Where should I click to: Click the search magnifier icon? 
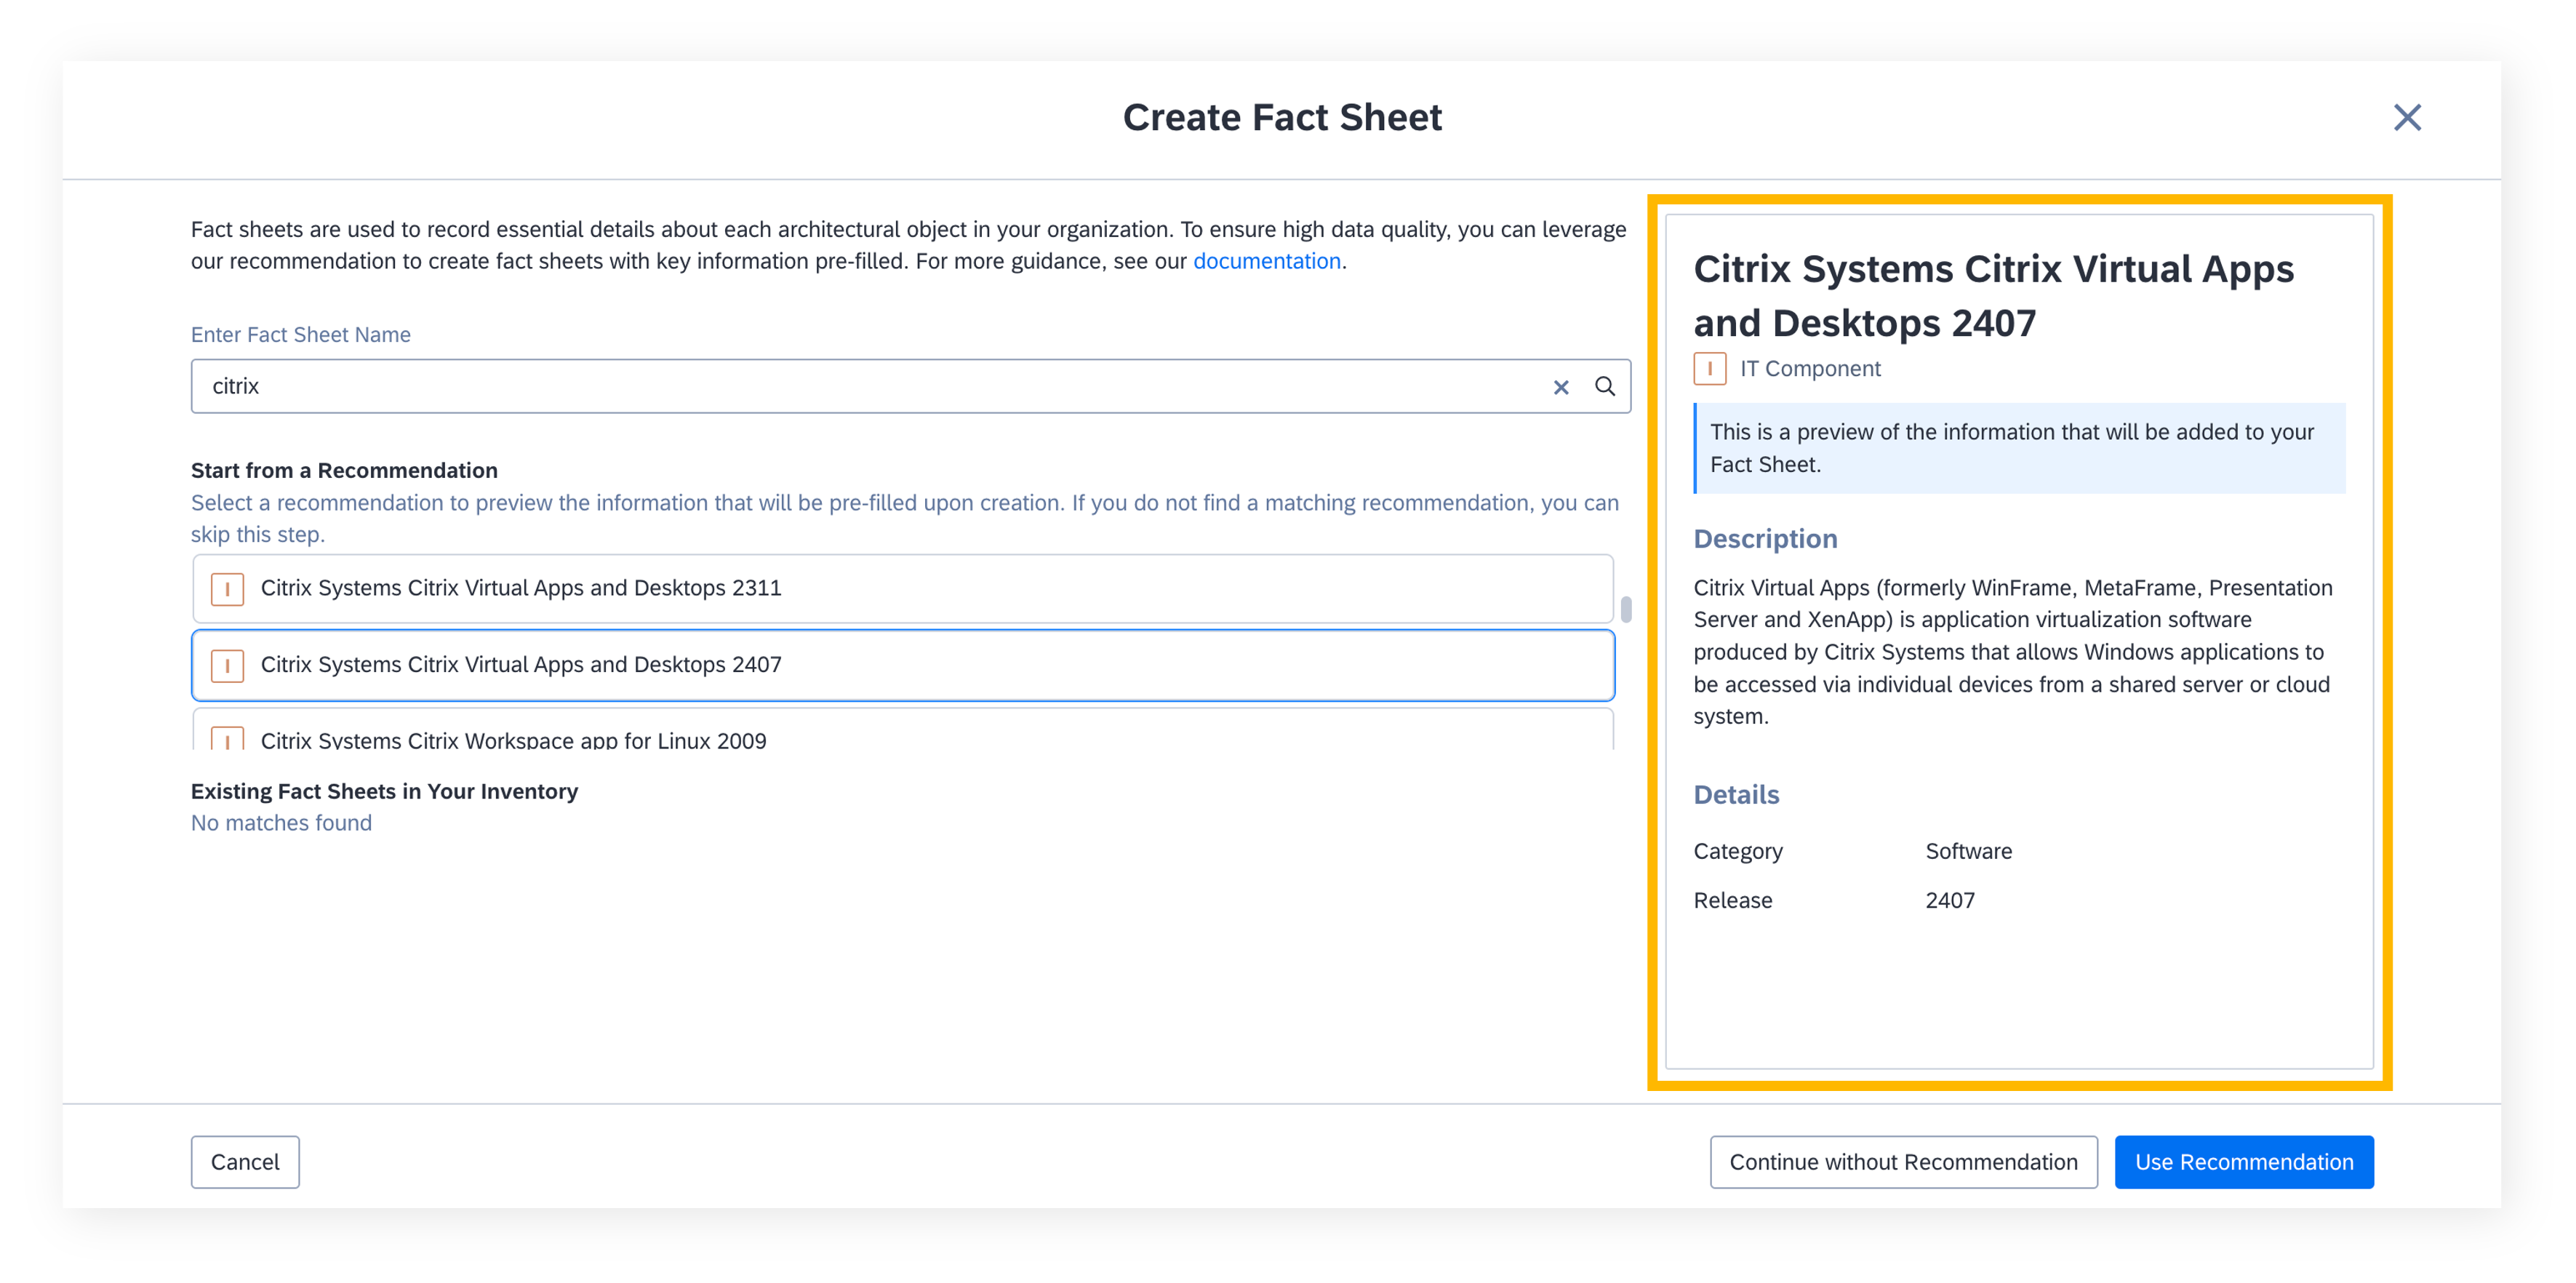point(1604,386)
